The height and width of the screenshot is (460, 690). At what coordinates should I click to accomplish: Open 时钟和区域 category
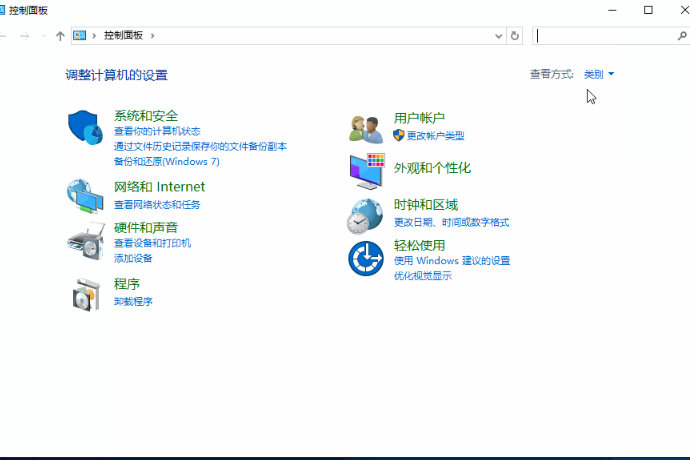pos(426,205)
